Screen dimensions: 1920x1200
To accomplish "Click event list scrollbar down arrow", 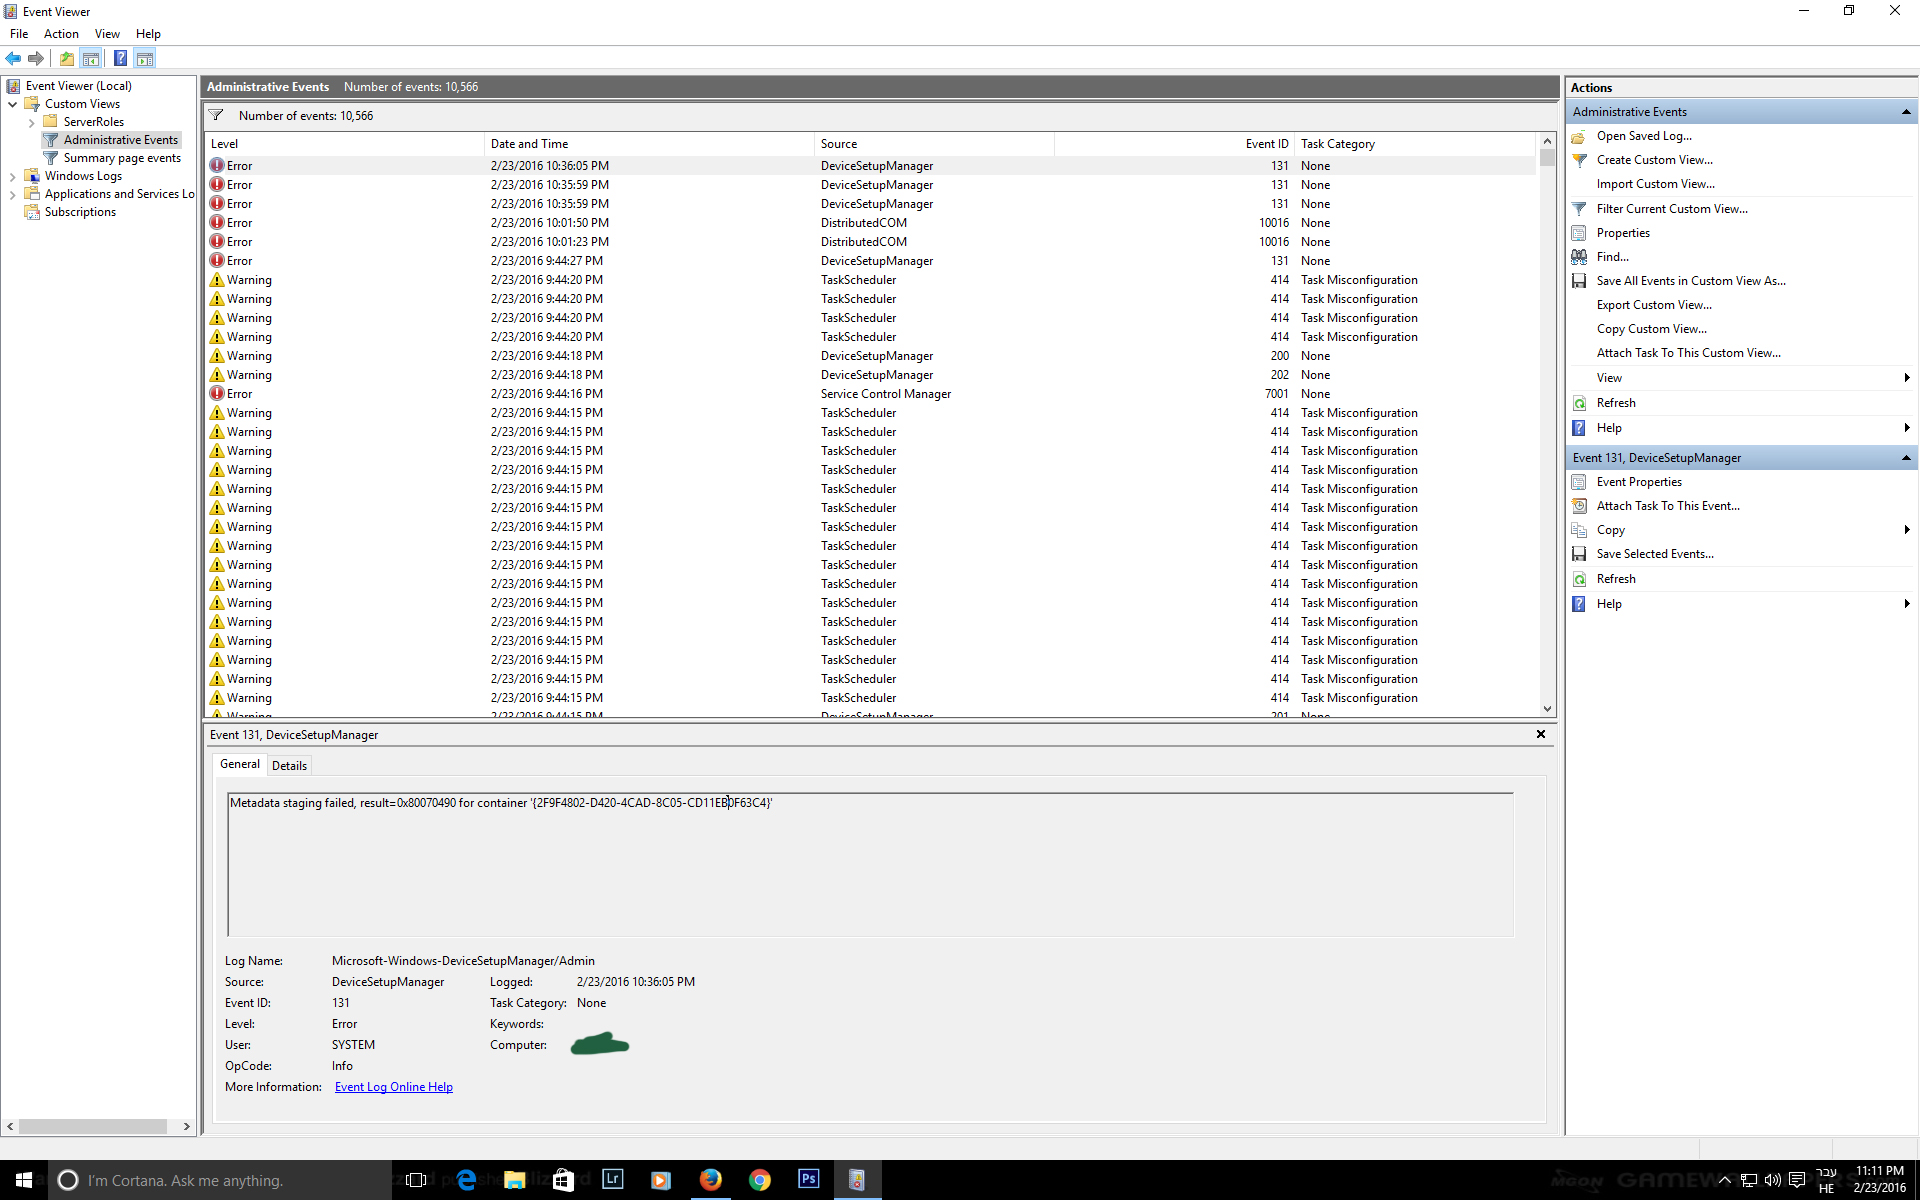I will [1547, 709].
